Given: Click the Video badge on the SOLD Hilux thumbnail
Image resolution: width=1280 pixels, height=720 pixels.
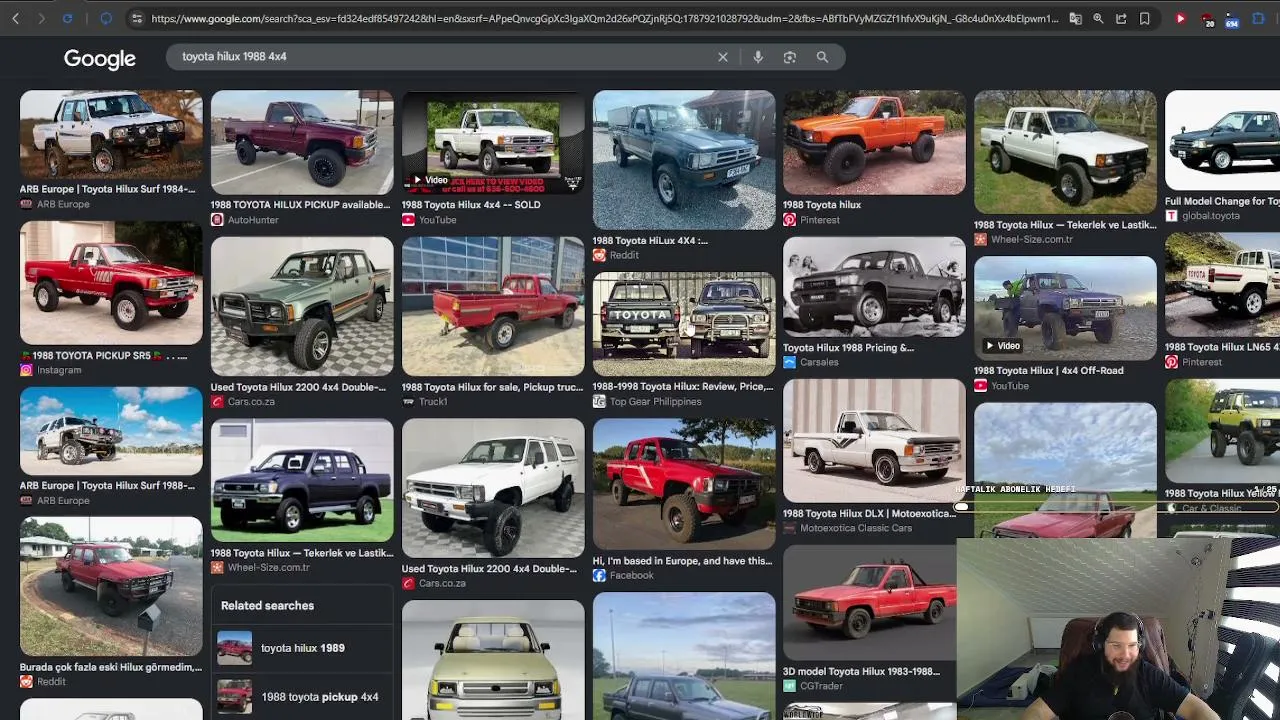Looking at the screenshot, I should pyautogui.click(x=430, y=180).
